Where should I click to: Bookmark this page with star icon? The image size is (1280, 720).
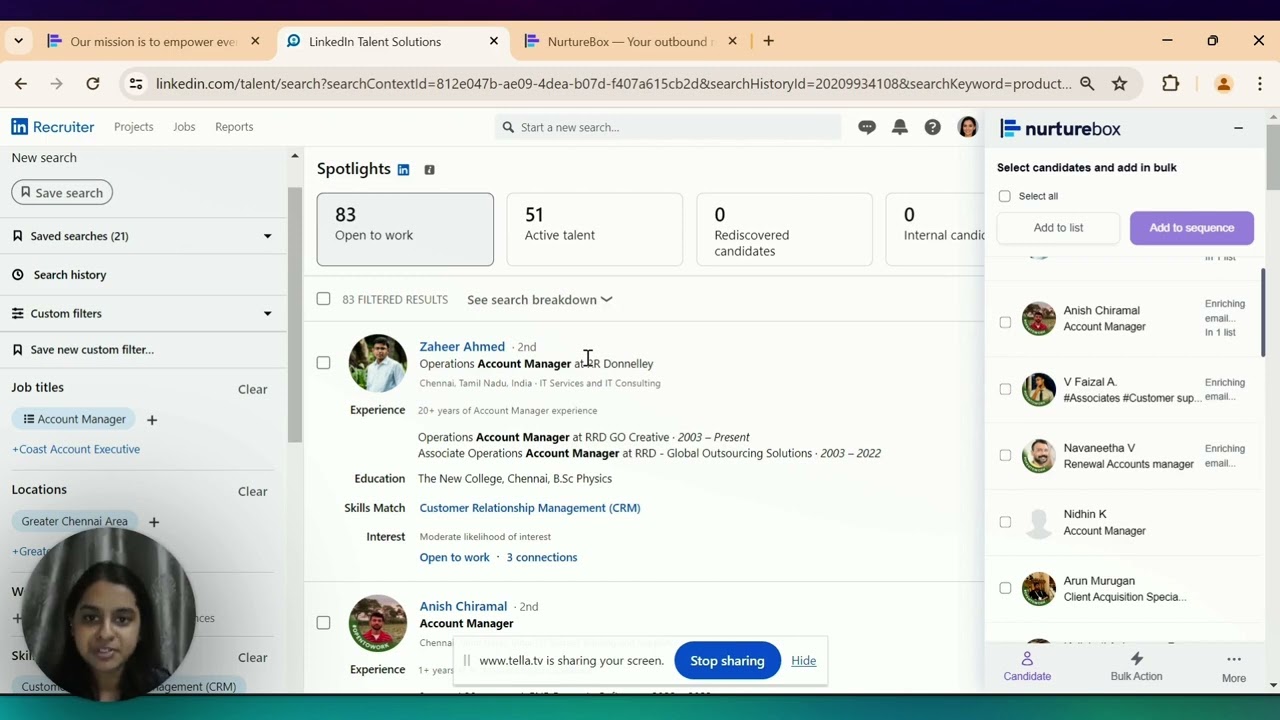pos(1120,84)
